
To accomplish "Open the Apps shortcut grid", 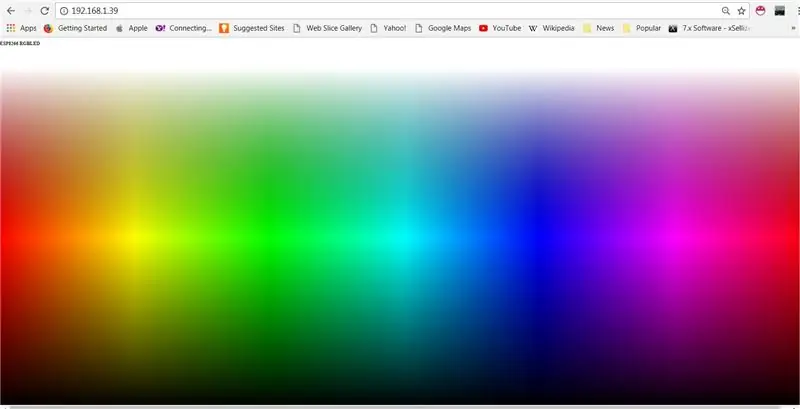I will [x=21, y=28].
